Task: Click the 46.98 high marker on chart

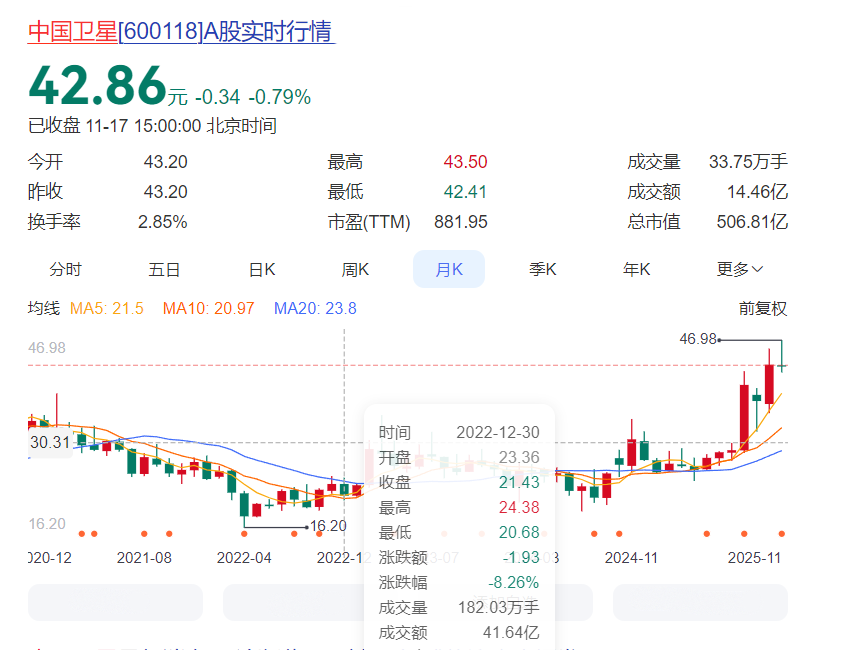Action: (x=698, y=339)
